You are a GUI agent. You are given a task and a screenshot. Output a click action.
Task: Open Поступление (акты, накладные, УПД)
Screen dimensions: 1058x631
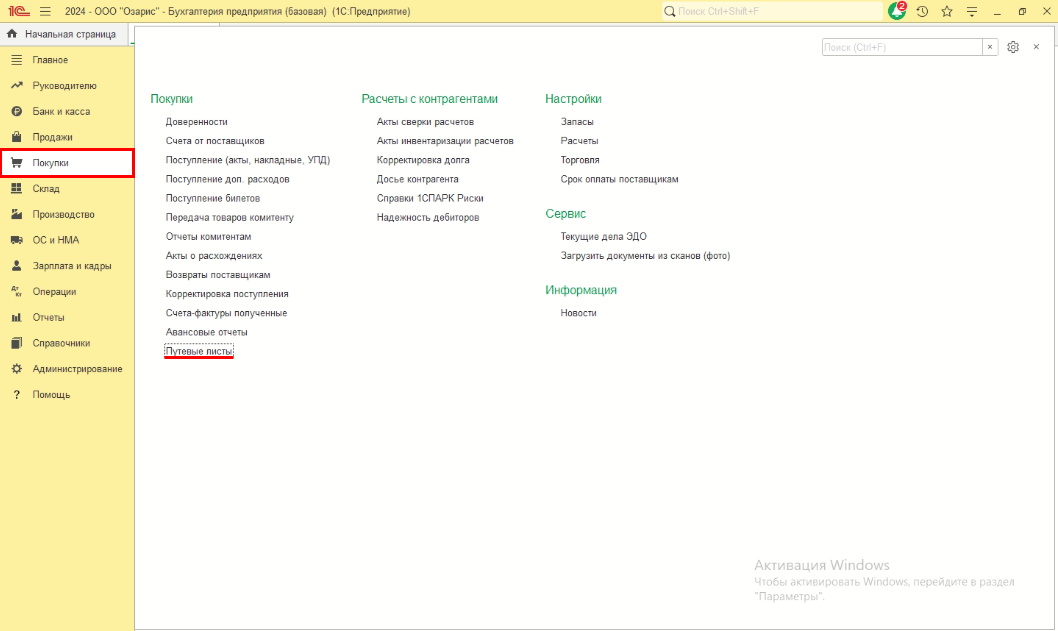[x=248, y=160]
